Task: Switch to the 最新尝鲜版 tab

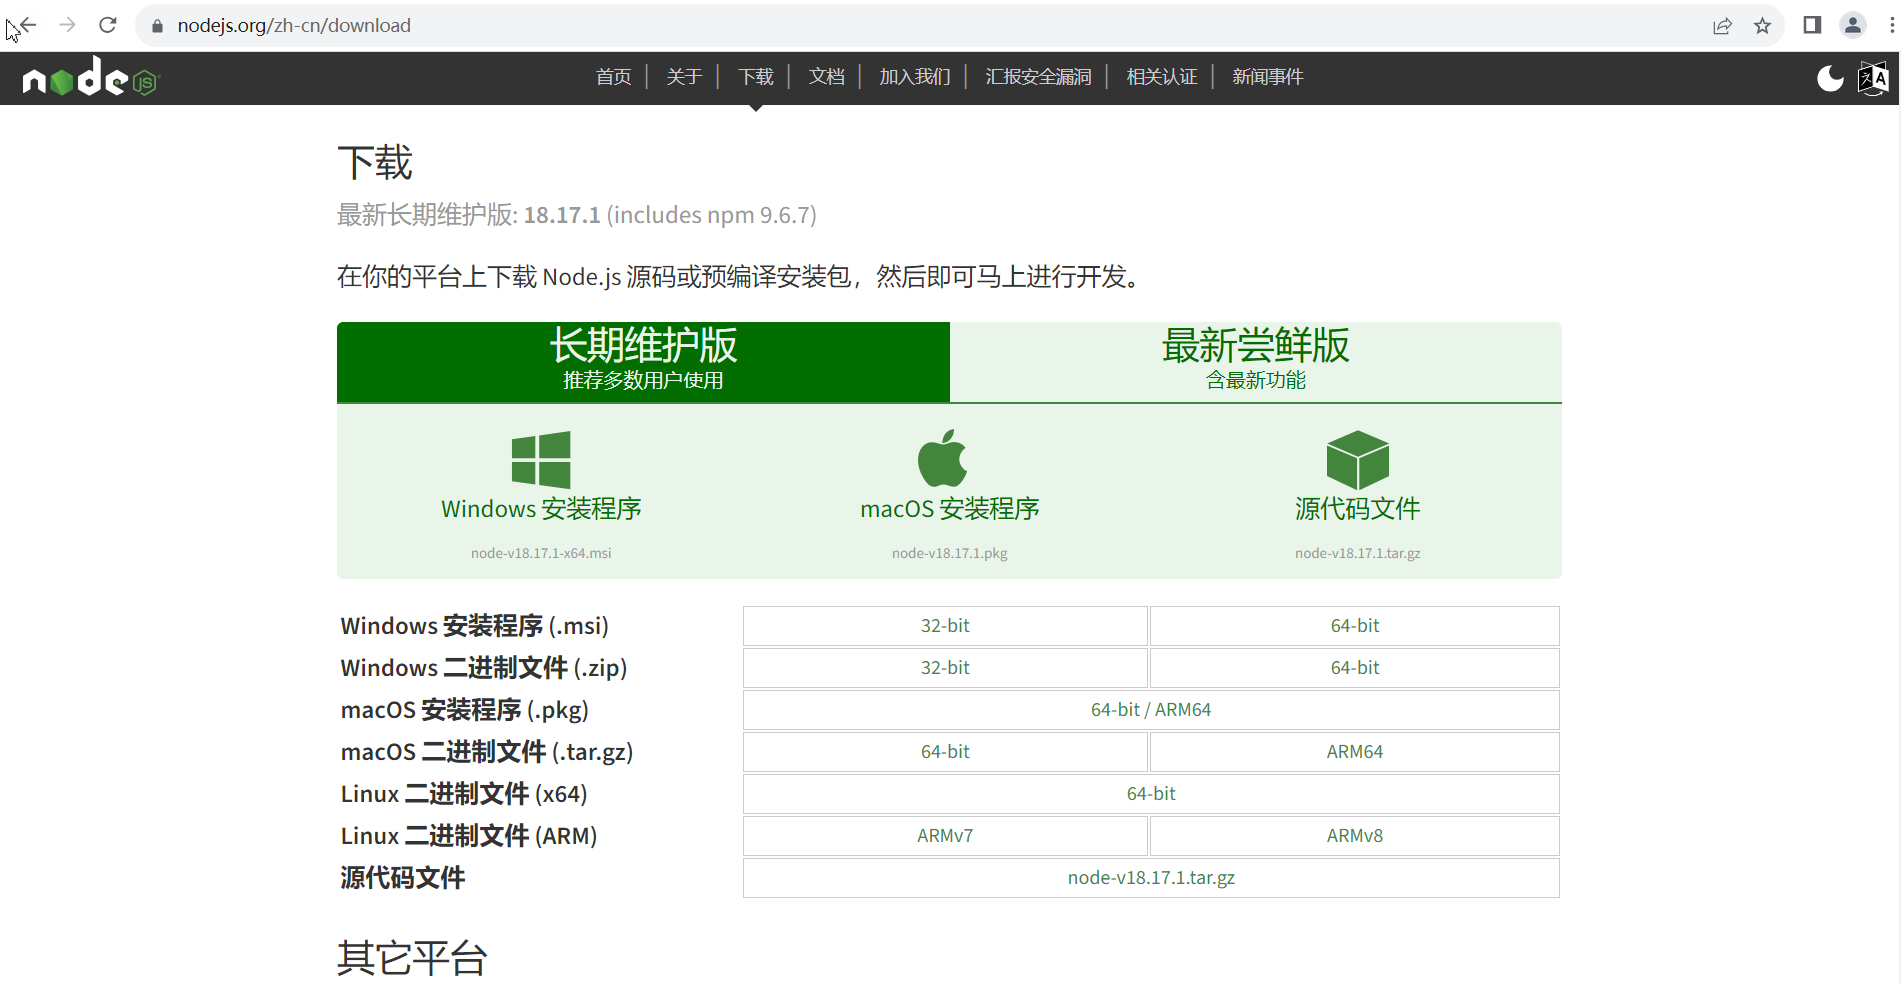Action: coord(1255,362)
